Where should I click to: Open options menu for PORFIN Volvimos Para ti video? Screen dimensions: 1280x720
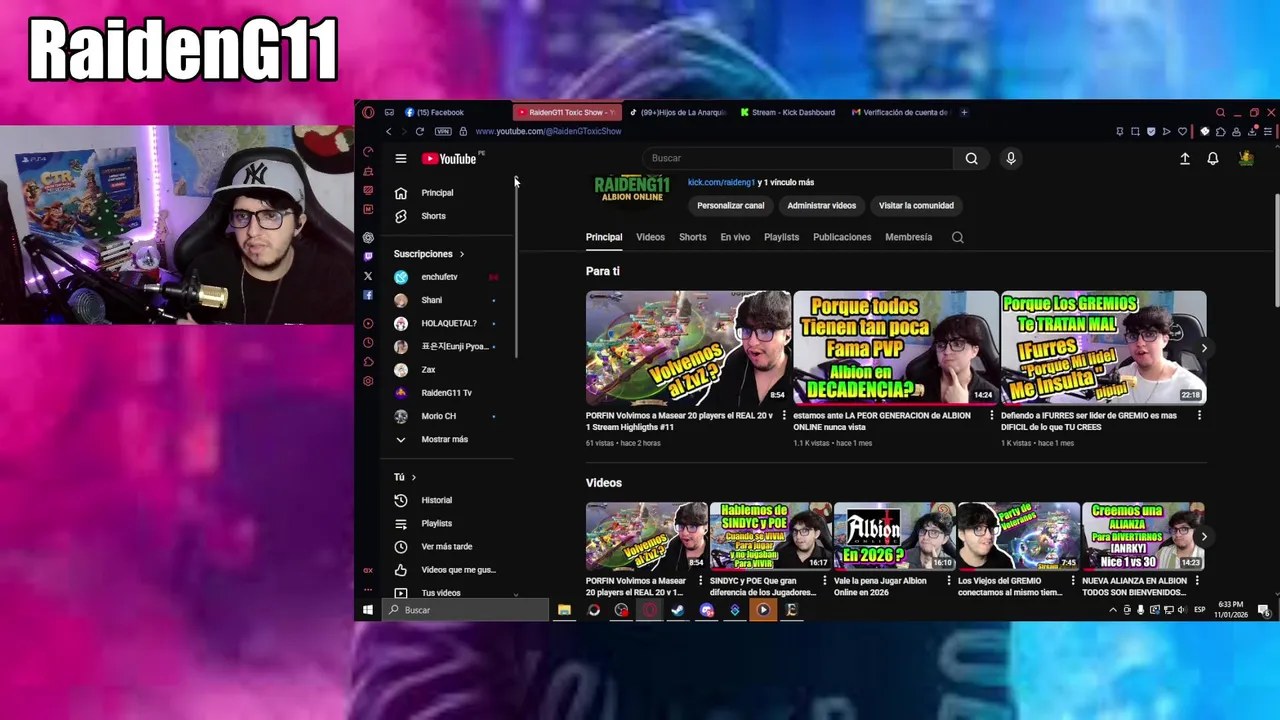(783, 415)
